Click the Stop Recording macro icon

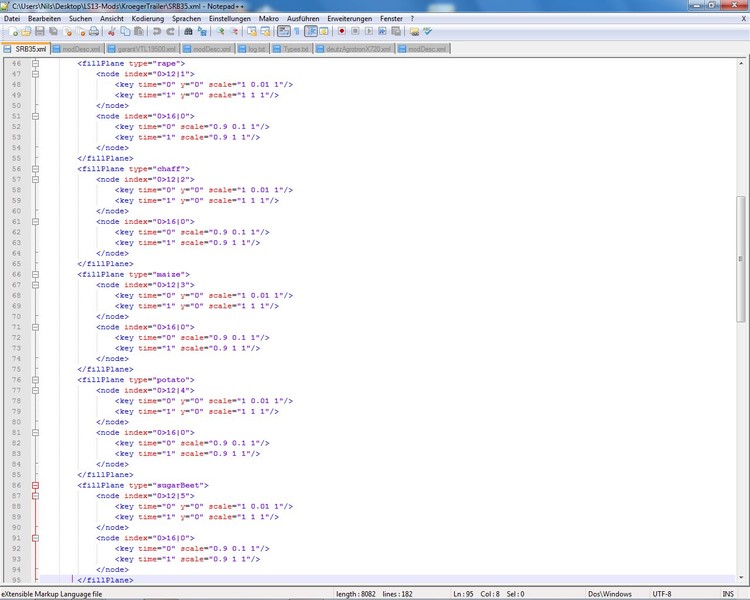coord(355,32)
